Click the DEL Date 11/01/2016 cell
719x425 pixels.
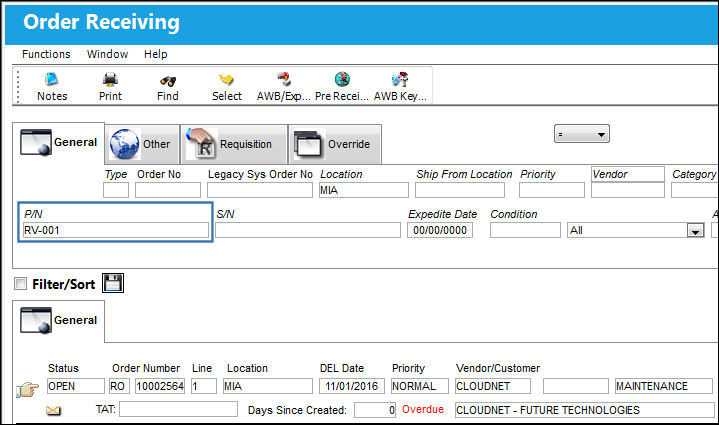(352, 386)
